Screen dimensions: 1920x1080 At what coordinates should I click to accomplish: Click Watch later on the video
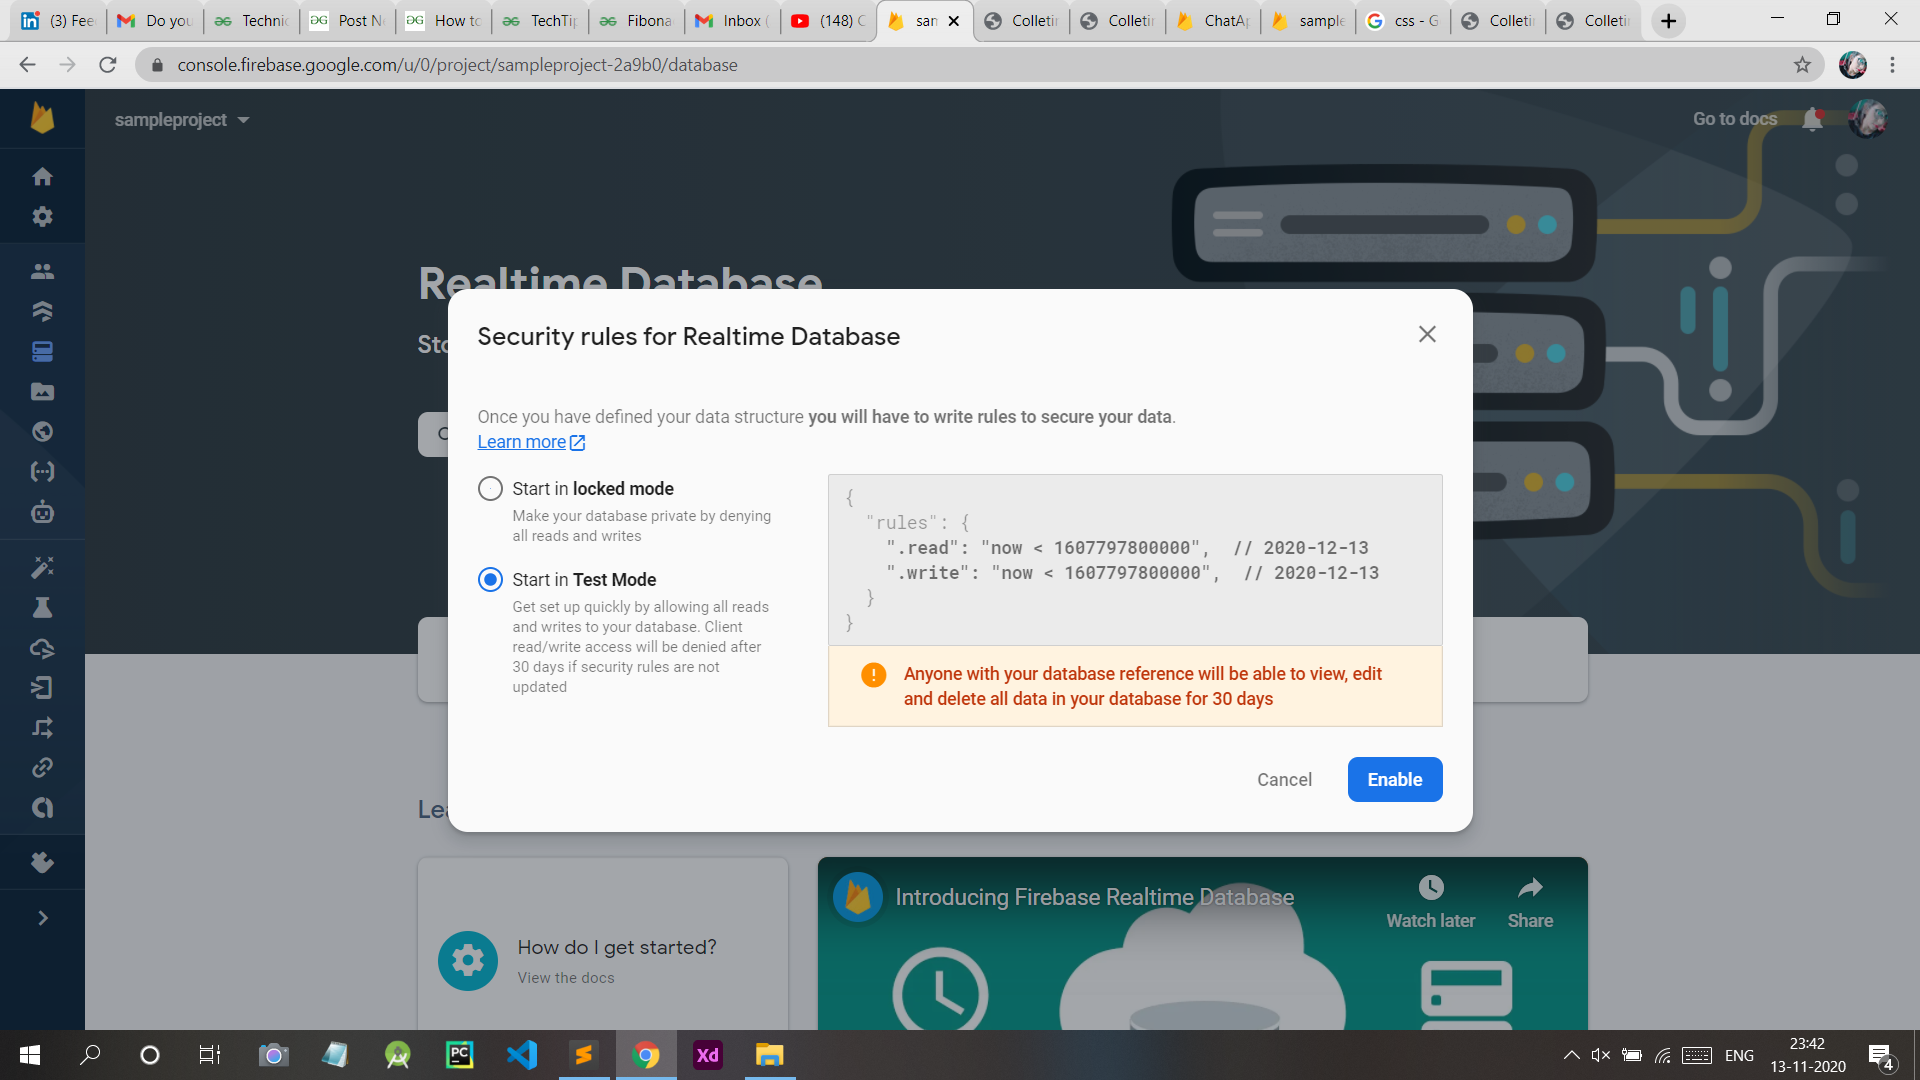1430,903
